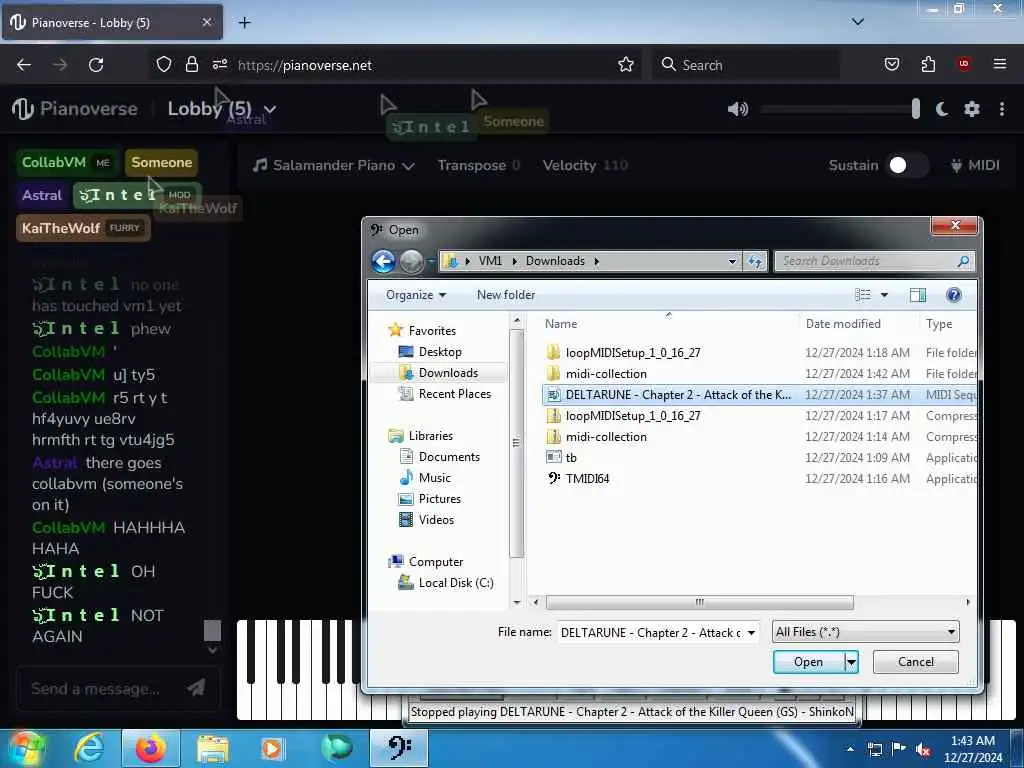
Task: Click the Pianoverse logo icon
Action: (22, 109)
